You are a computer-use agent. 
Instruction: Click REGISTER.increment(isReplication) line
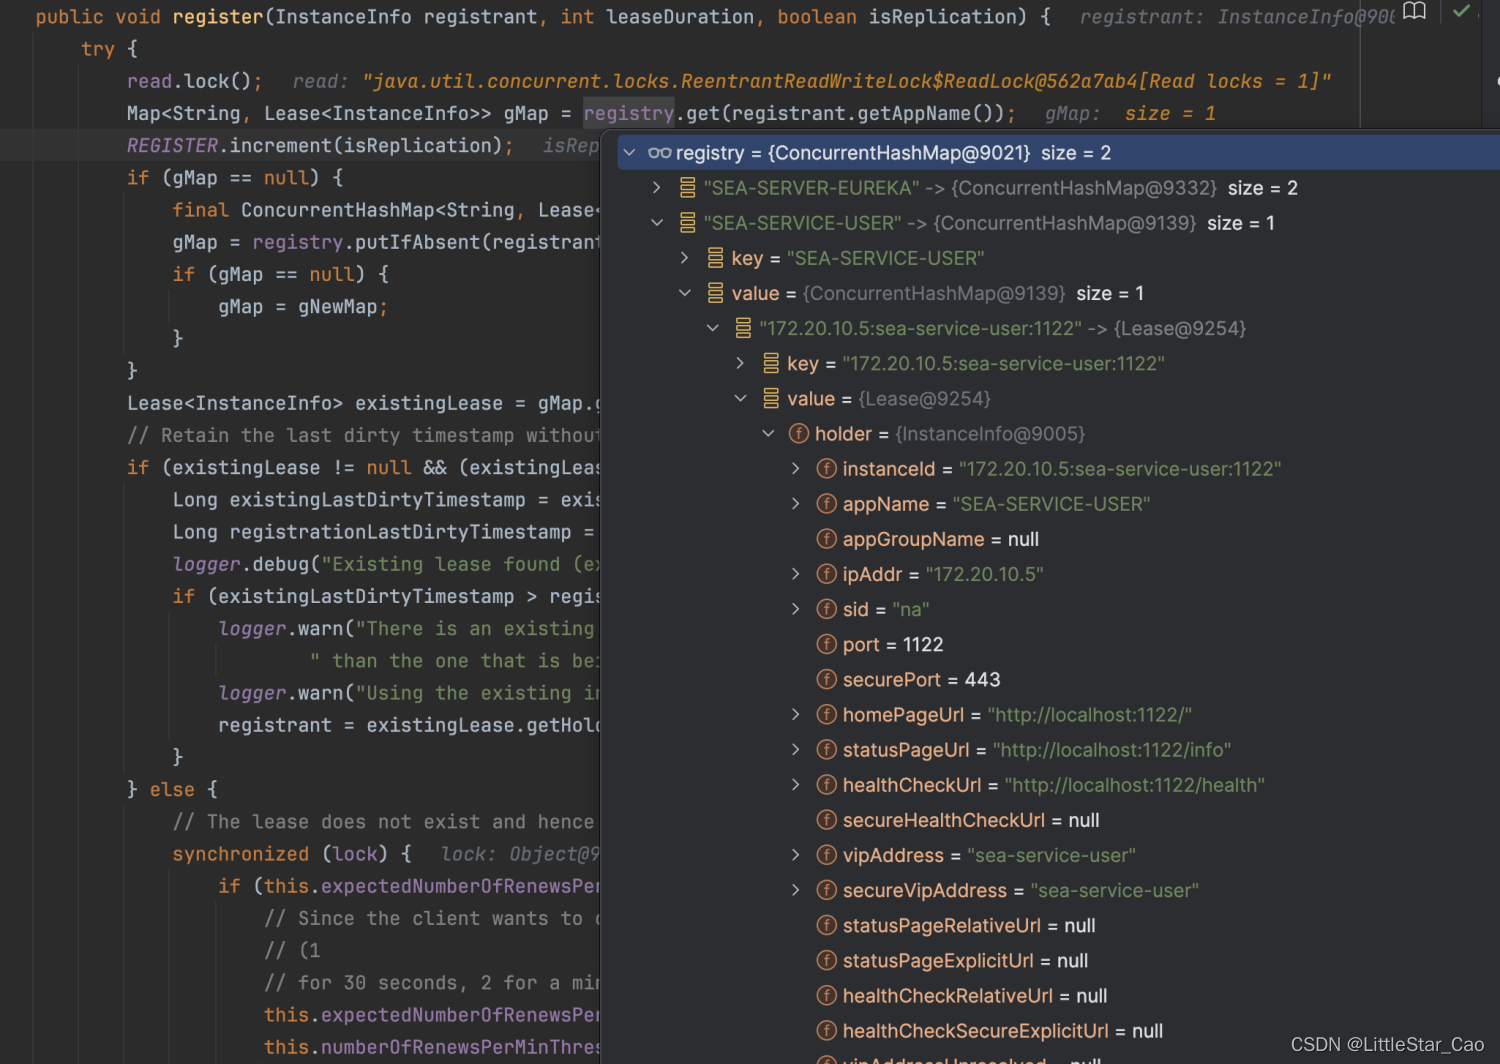tap(320, 145)
